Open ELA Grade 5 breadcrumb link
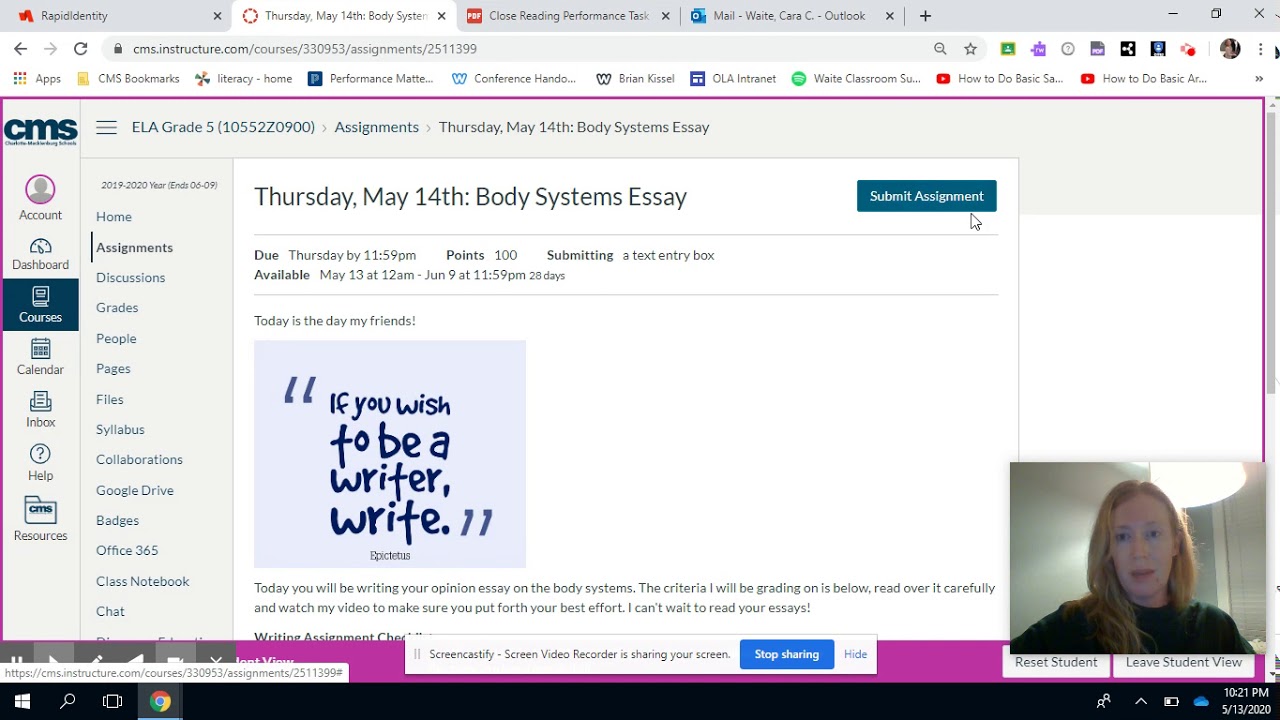 [x=223, y=127]
